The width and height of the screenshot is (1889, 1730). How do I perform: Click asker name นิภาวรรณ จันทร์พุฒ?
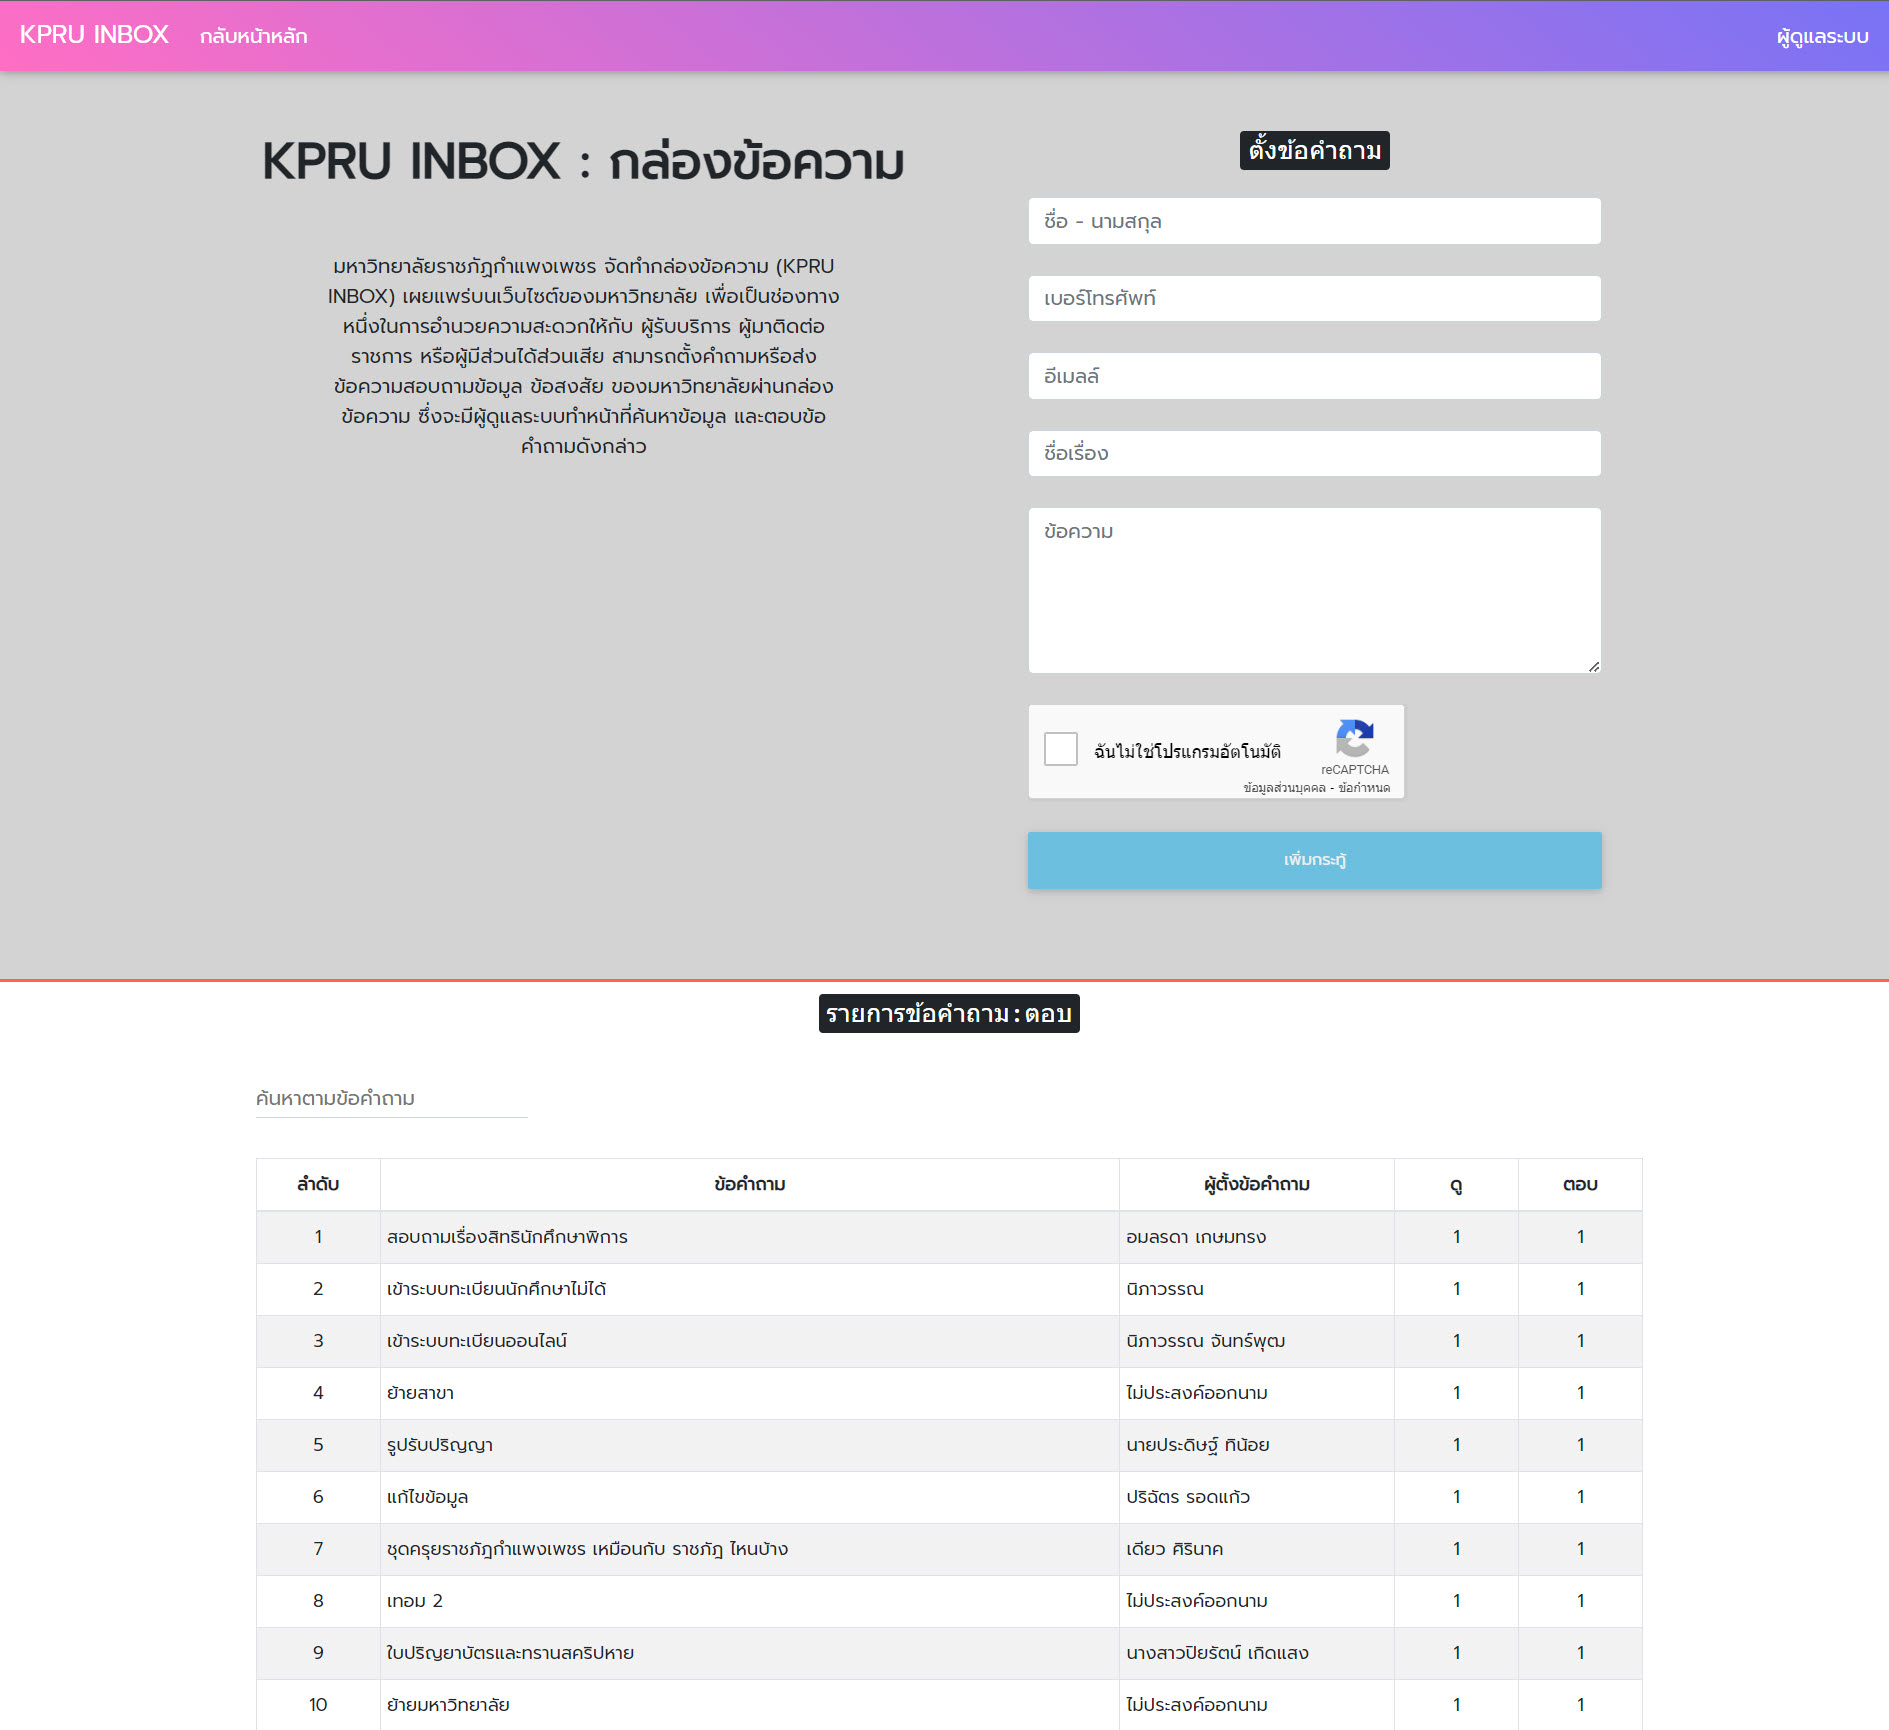pyautogui.click(x=1205, y=1341)
